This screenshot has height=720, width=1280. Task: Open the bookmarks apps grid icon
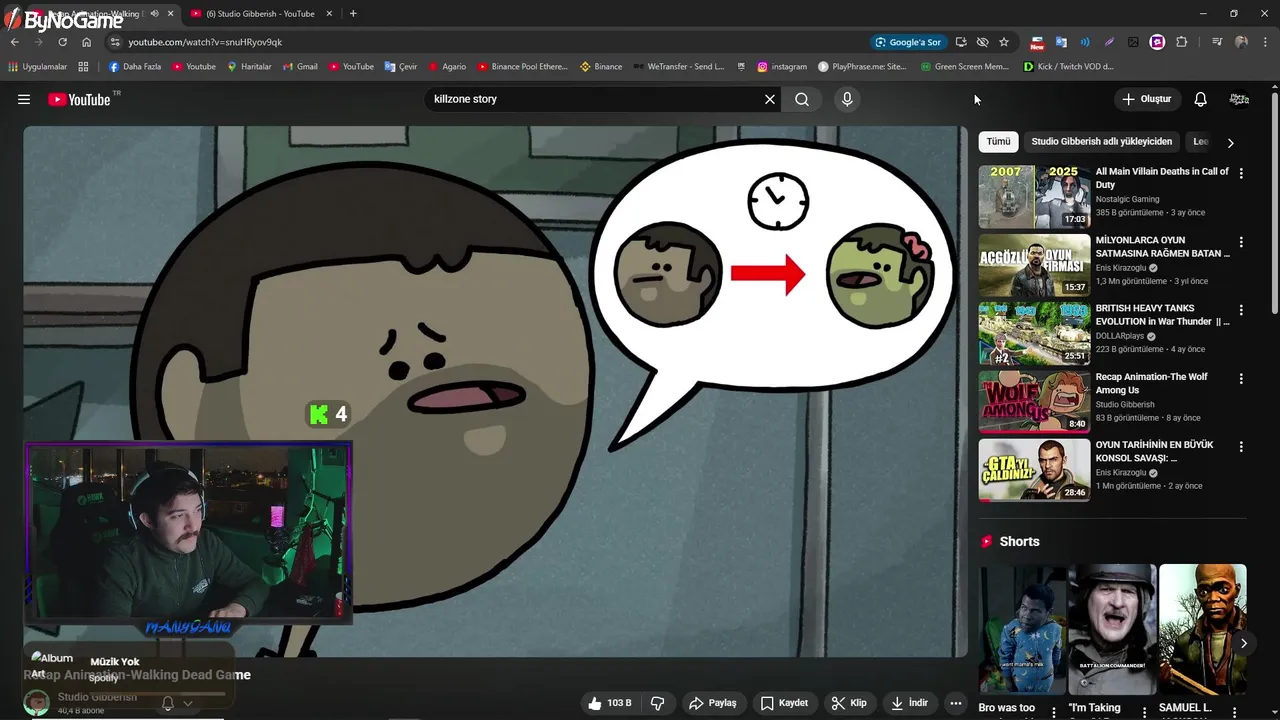click(x=83, y=67)
